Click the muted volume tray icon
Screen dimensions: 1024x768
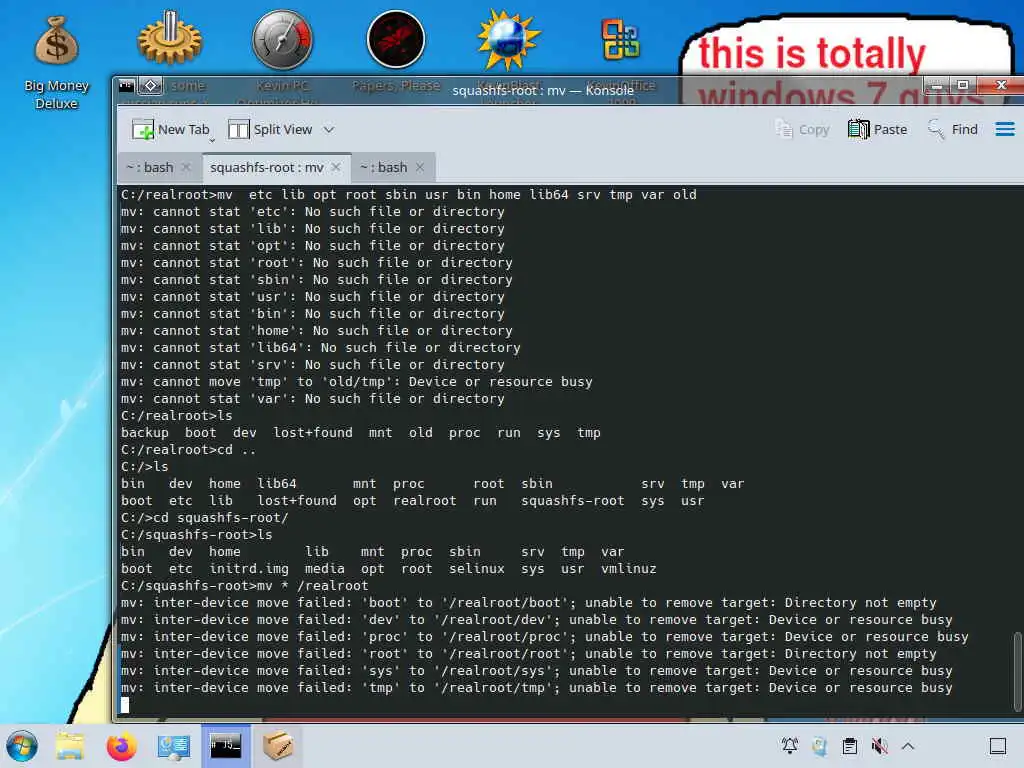click(880, 746)
